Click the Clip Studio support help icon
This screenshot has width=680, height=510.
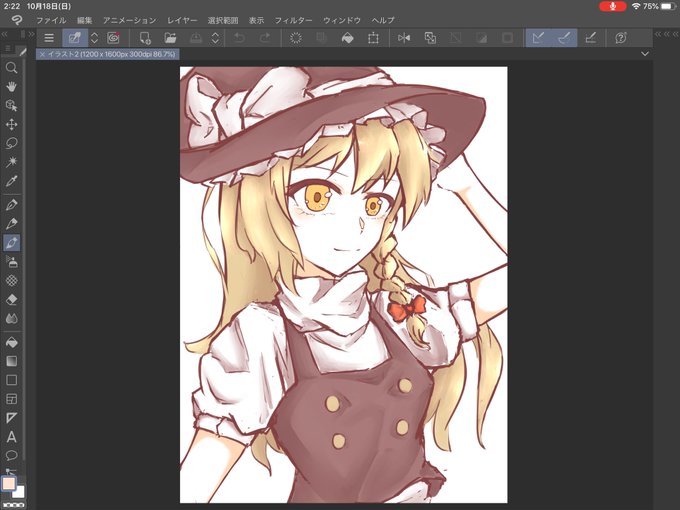(x=621, y=38)
